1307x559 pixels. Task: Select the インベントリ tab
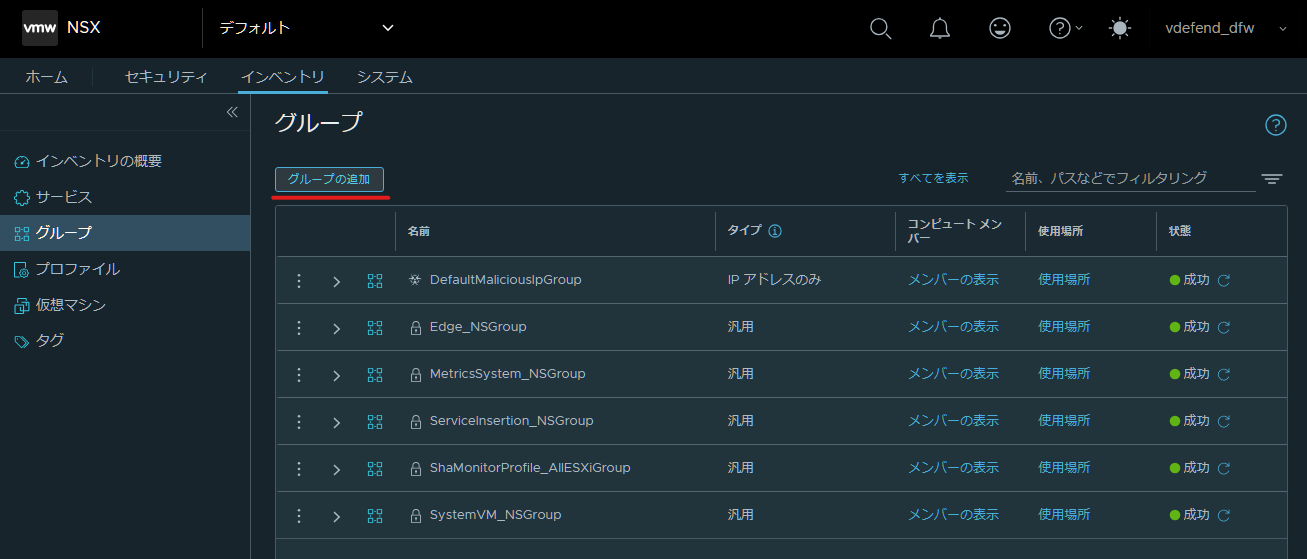[283, 77]
